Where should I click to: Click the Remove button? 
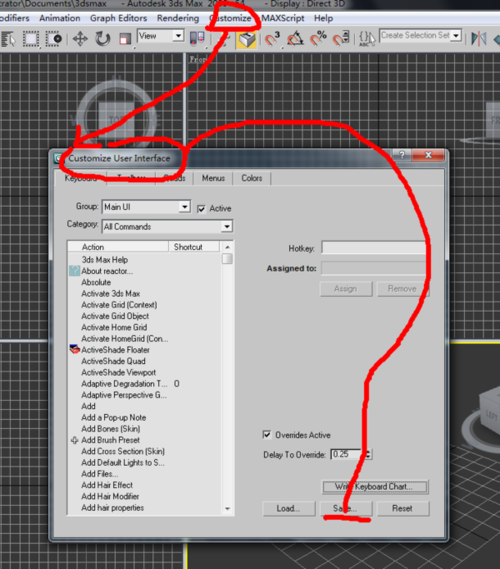(402, 289)
